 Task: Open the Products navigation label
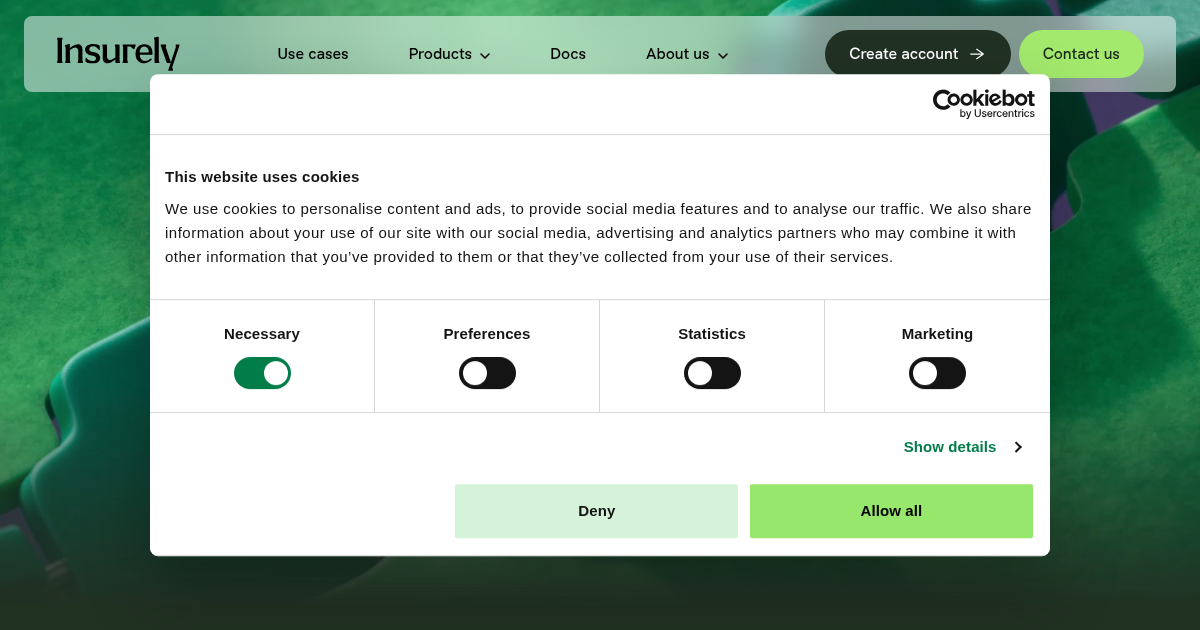[440, 54]
